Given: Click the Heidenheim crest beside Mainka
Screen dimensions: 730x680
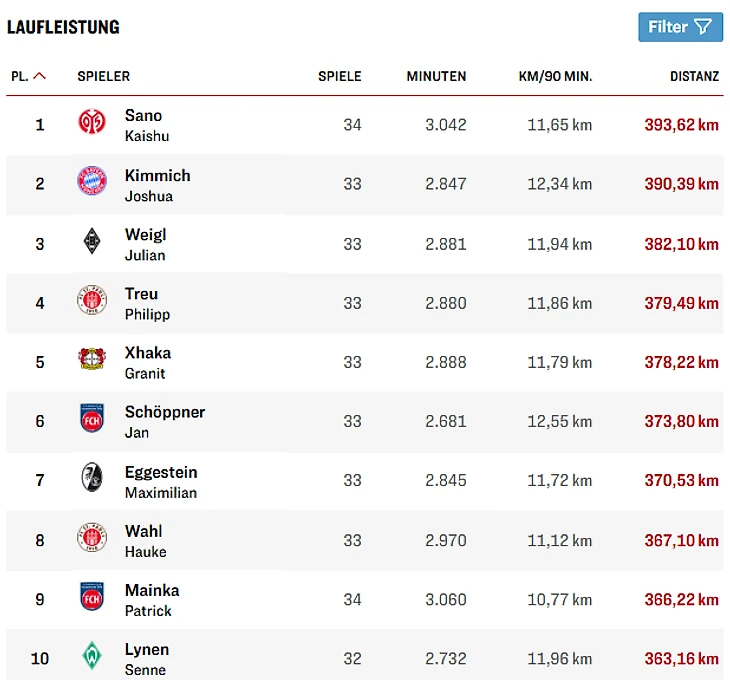Looking at the screenshot, I should [x=92, y=597].
